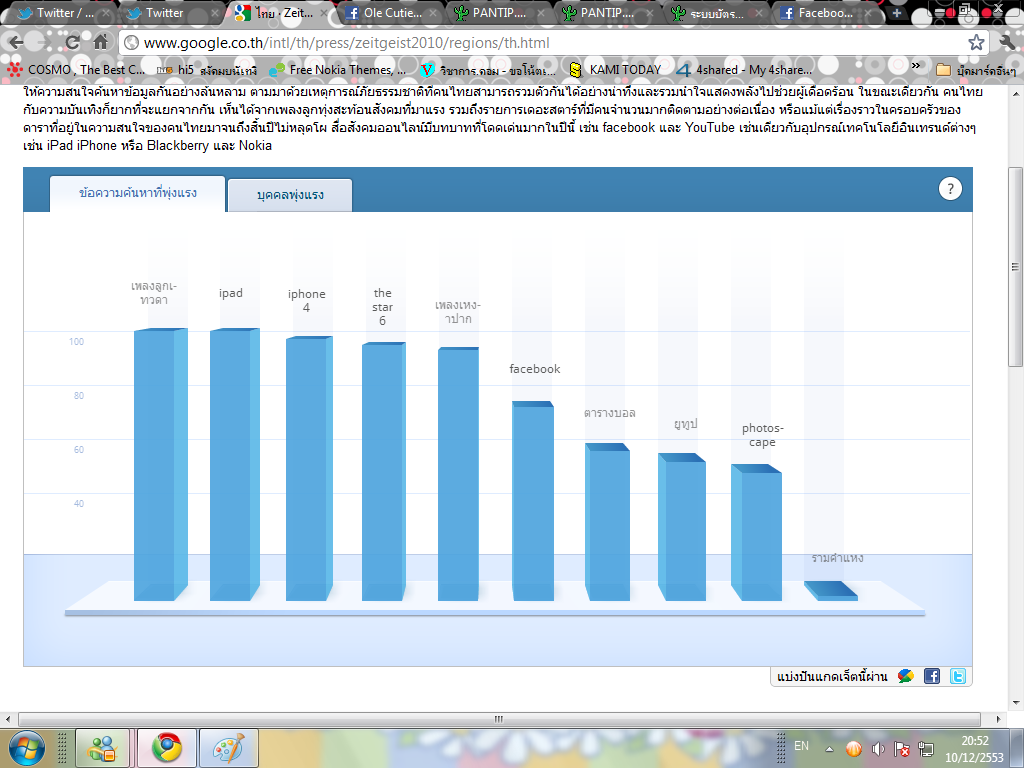Click the EN language indicator in taskbar
This screenshot has width=1024, height=768.
tap(801, 746)
